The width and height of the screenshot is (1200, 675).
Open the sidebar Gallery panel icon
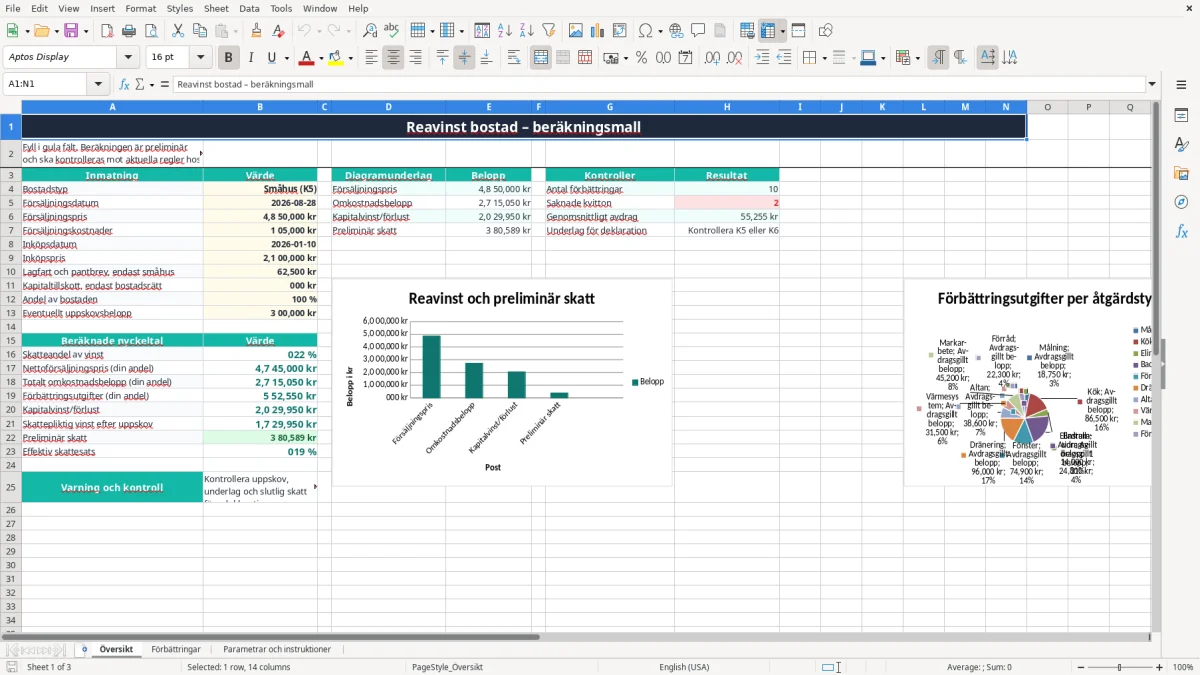1181,173
